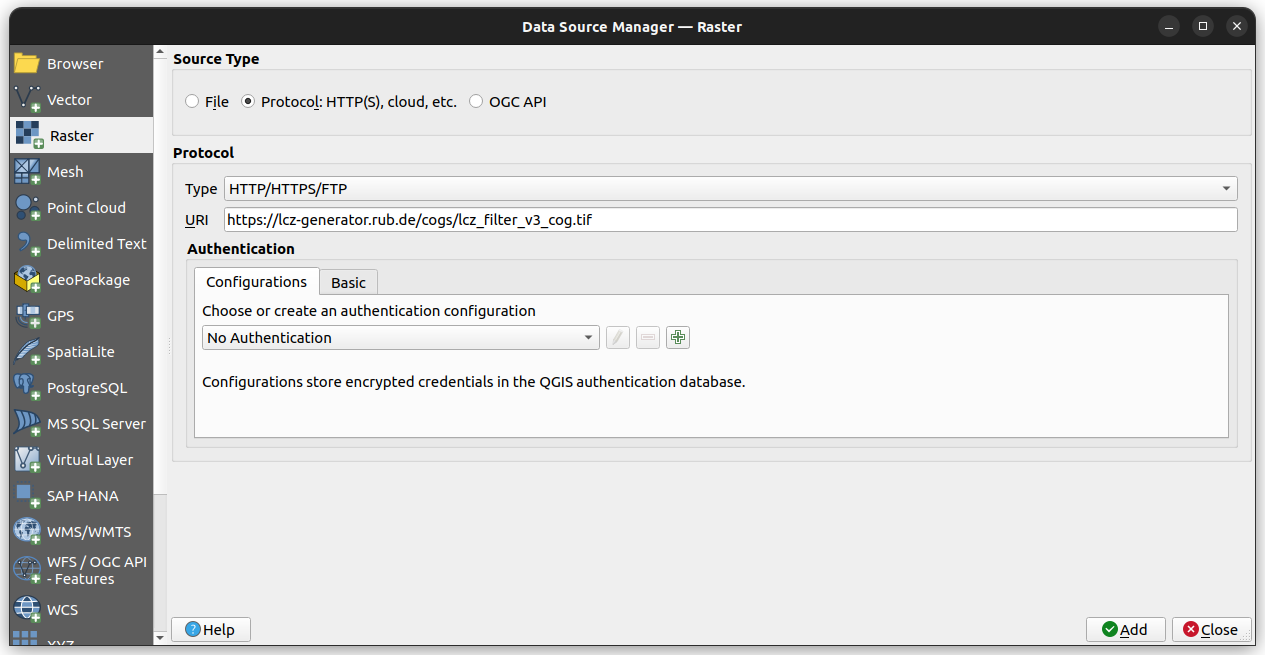Switch to the Configurations tab
The height and width of the screenshot is (655, 1265).
(x=257, y=282)
